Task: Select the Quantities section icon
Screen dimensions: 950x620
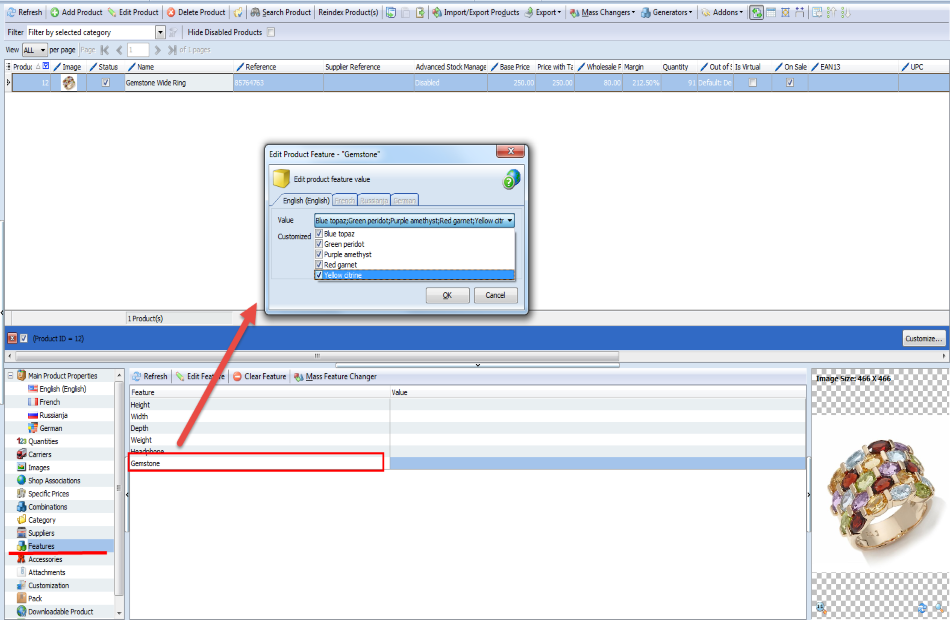Action: [22, 441]
